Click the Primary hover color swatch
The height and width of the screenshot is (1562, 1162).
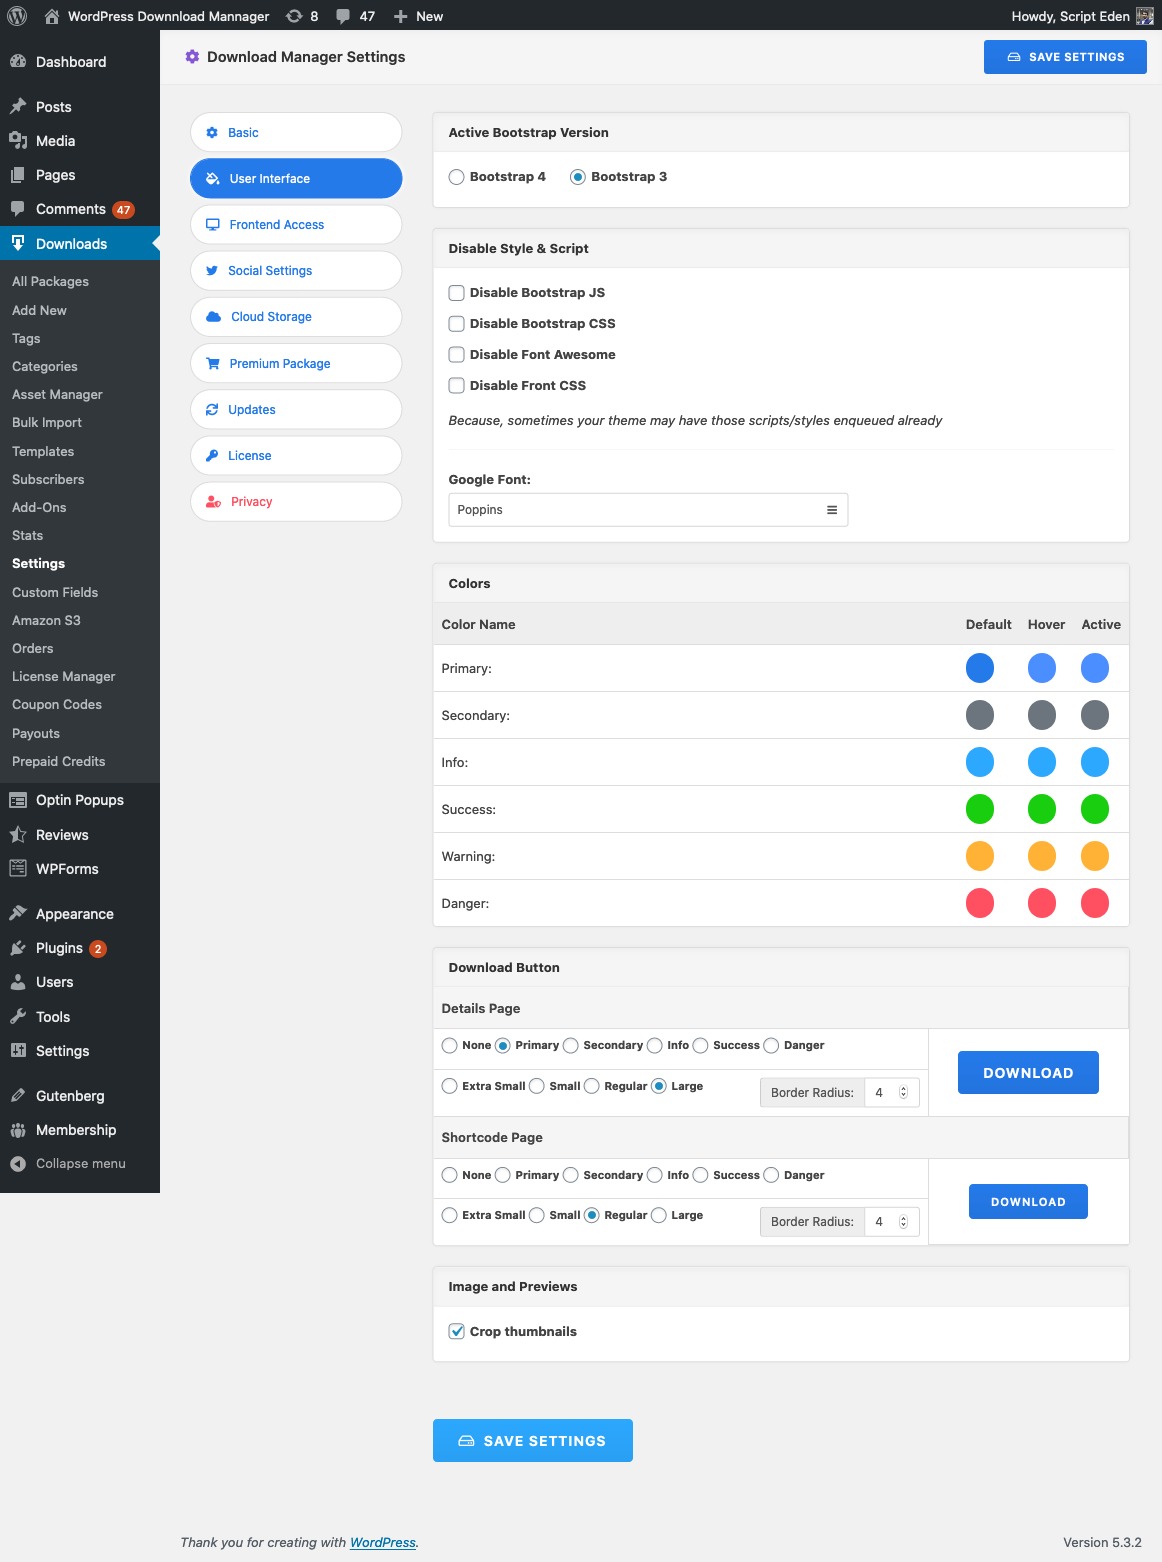[1042, 668]
